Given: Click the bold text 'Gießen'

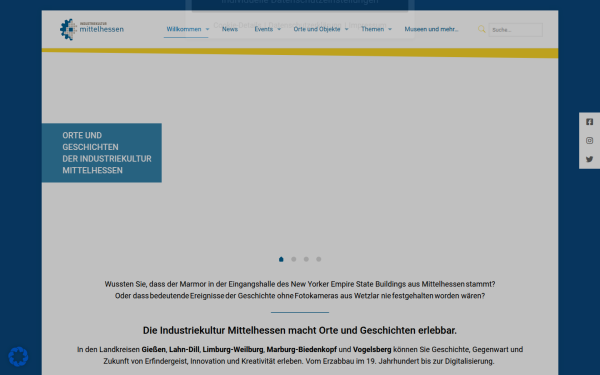Looking at the screenshot, I should (153, 349).
